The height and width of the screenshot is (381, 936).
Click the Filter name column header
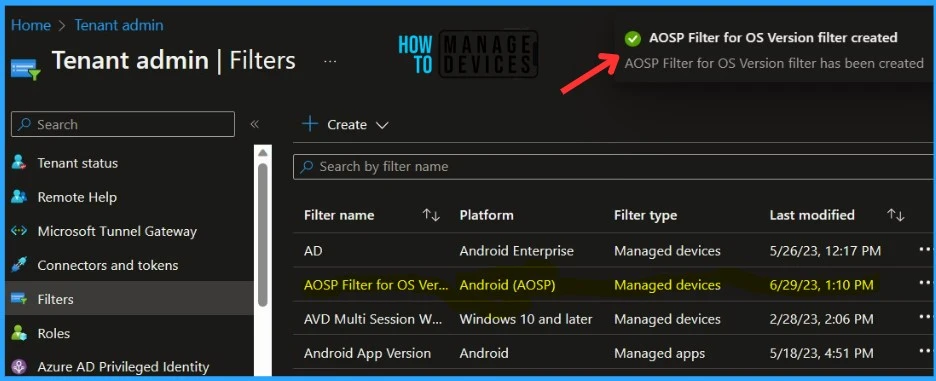[339, 216]
